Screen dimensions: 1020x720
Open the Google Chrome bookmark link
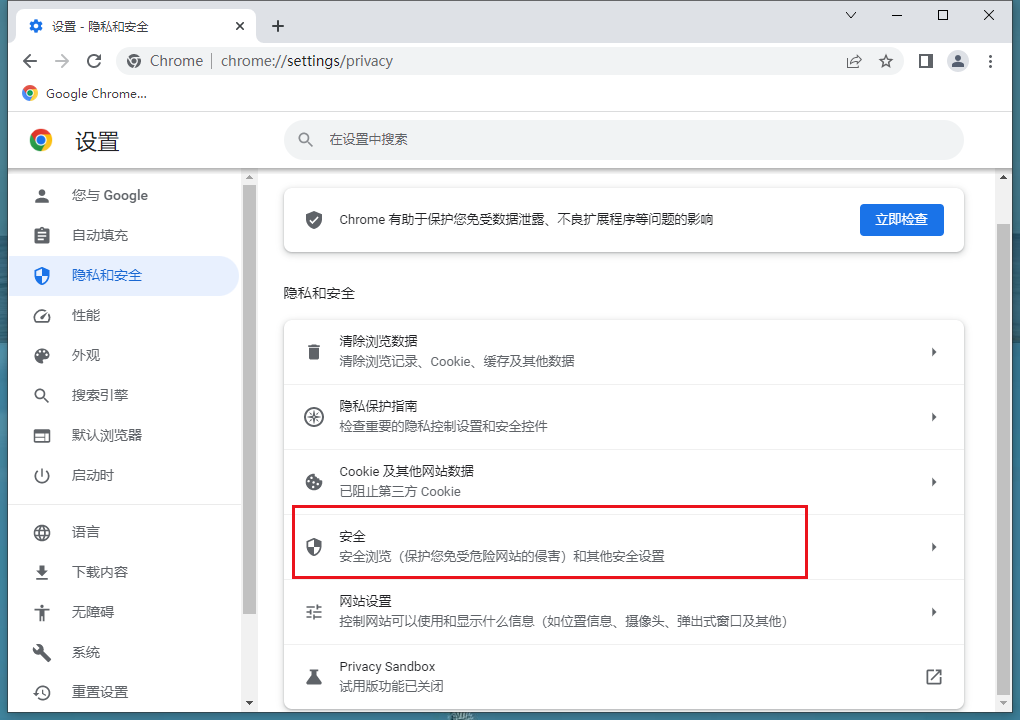83,93
